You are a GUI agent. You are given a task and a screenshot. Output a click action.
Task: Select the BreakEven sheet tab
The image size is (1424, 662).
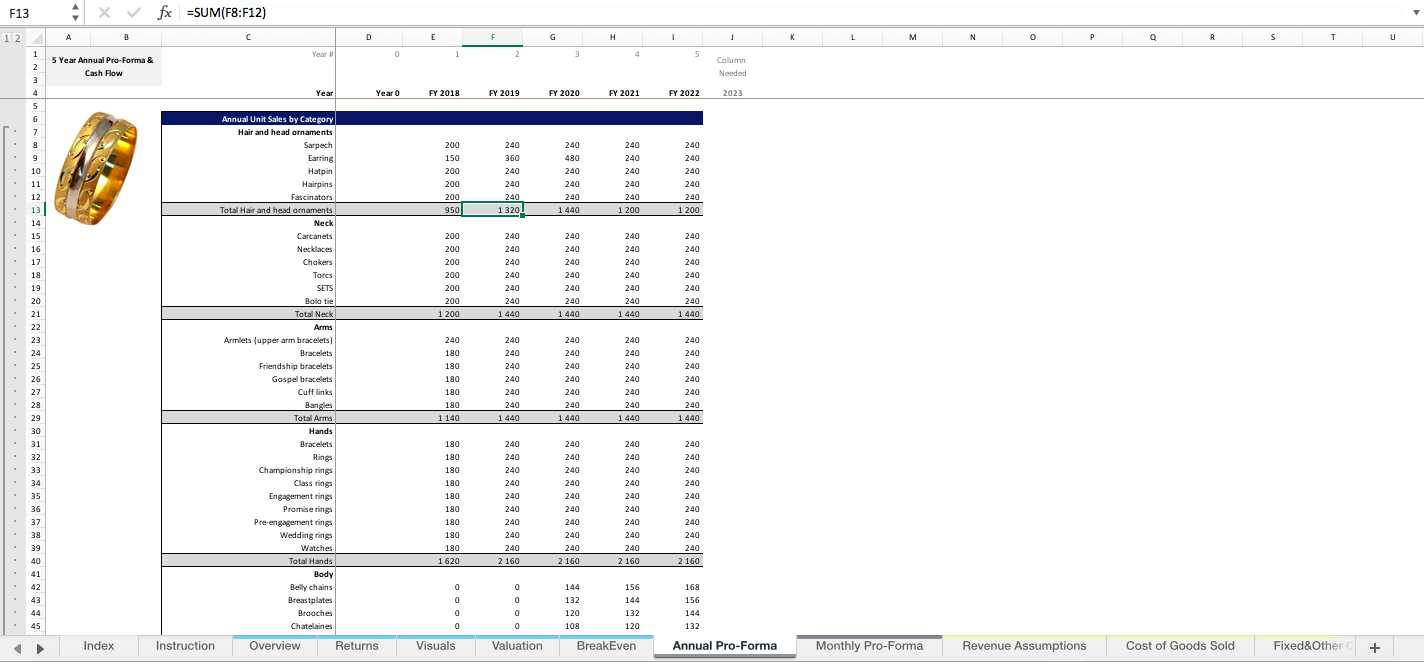605,646
